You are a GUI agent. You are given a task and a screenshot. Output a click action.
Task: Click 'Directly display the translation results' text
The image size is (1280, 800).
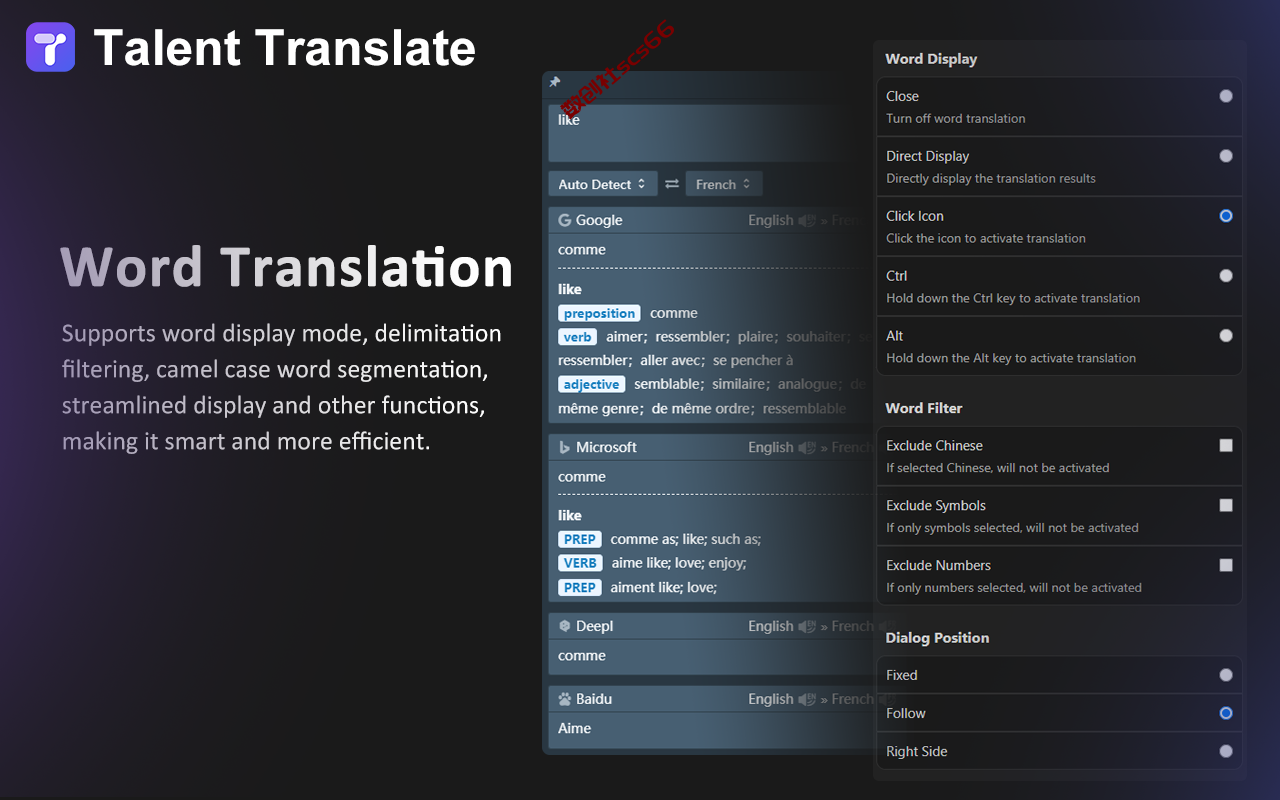(991, 178)
